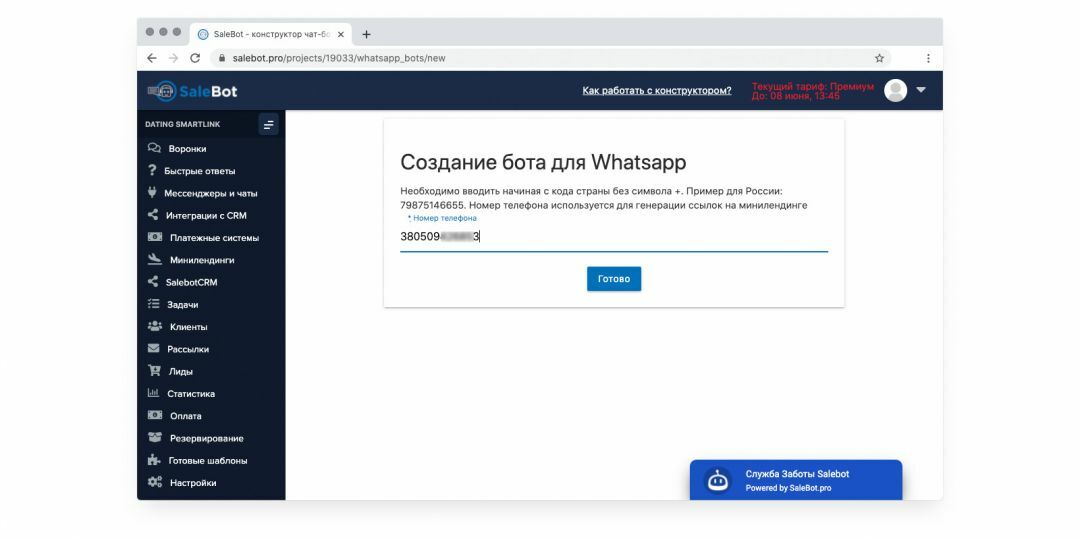Select the Рассылки menu item
This screenshot has width=1080, height=540.
coord(187,349)
